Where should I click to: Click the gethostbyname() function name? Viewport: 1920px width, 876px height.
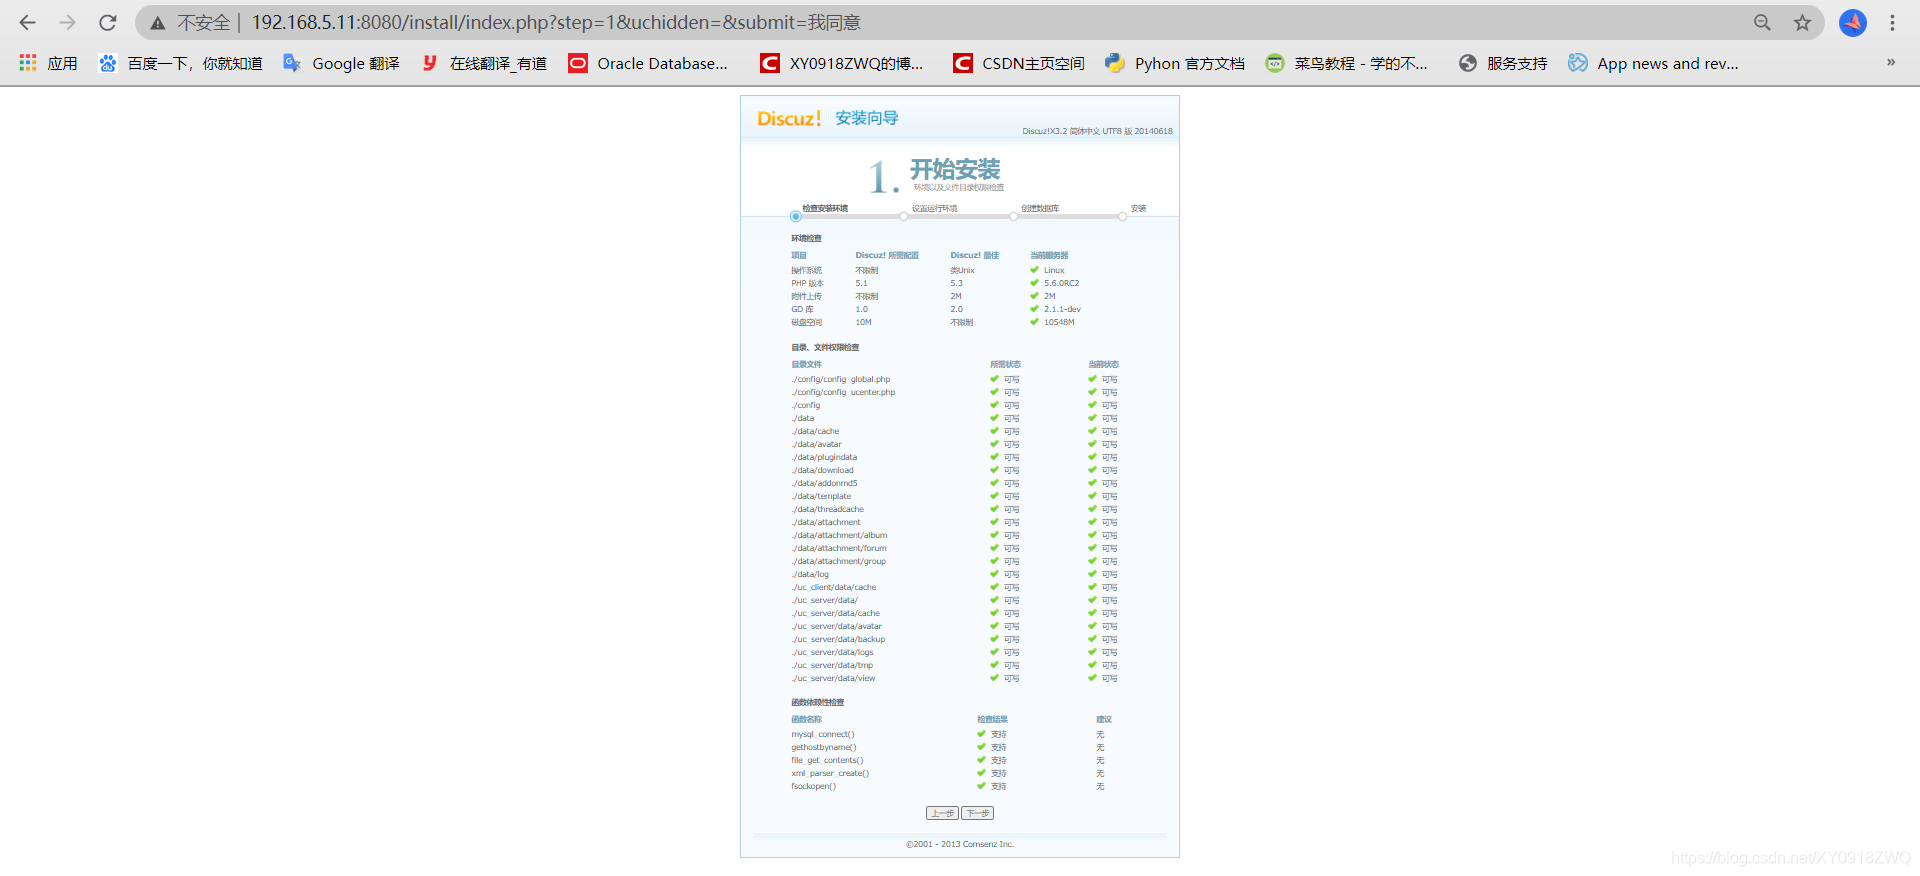824,747
